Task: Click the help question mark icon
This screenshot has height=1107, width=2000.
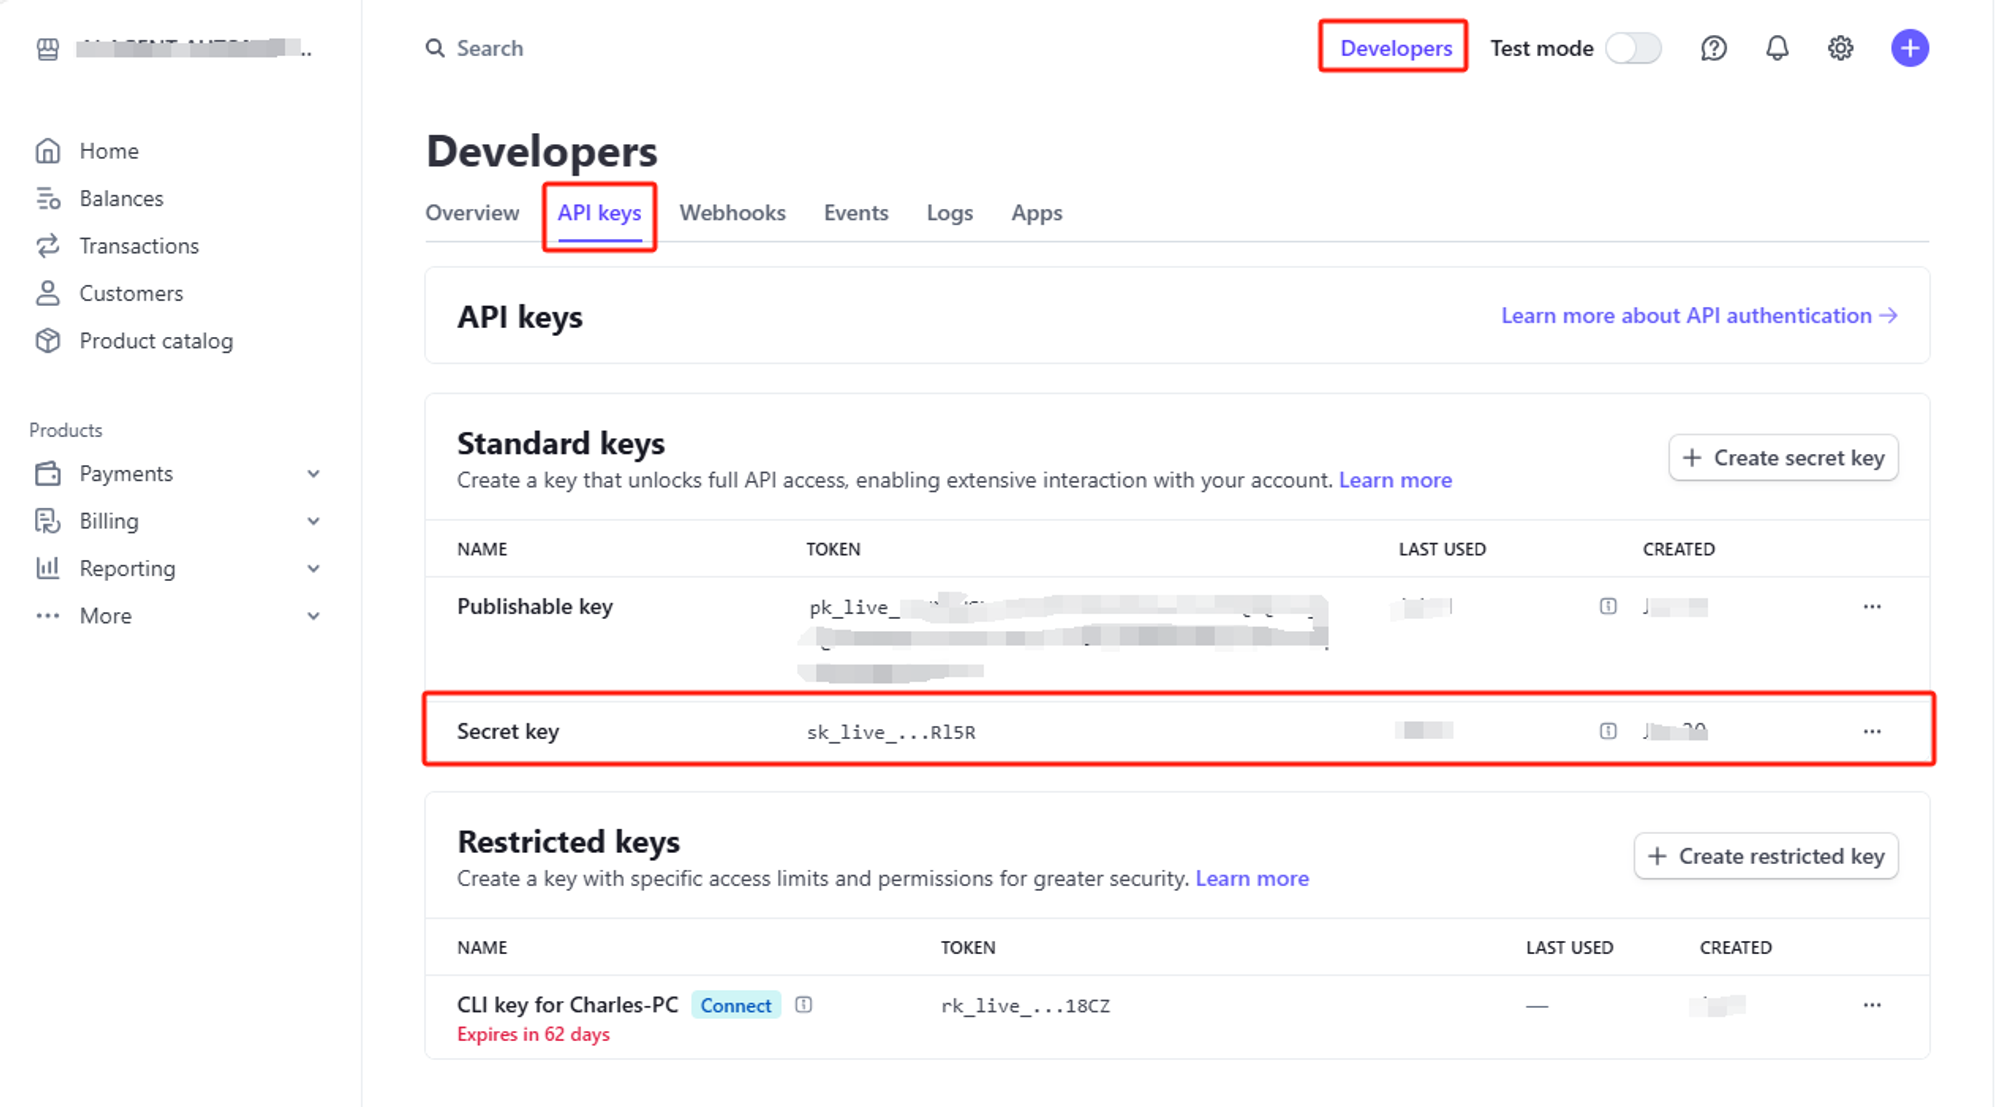Action: point(1713,48)
